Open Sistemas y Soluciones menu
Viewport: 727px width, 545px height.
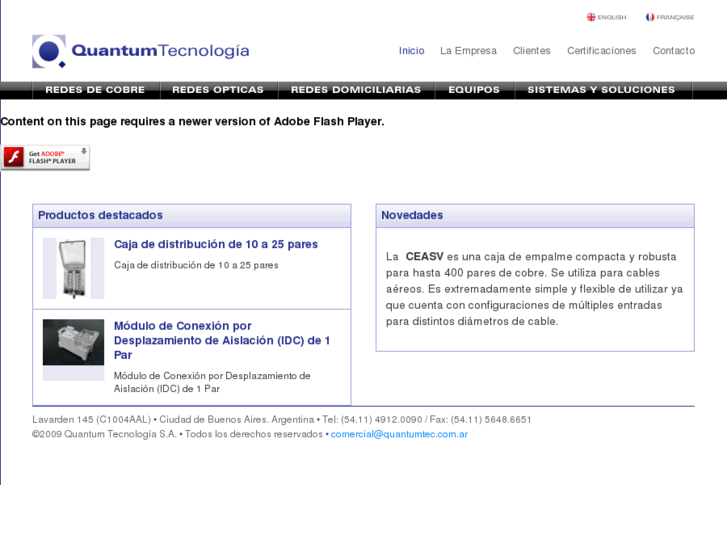click(601, 90)
